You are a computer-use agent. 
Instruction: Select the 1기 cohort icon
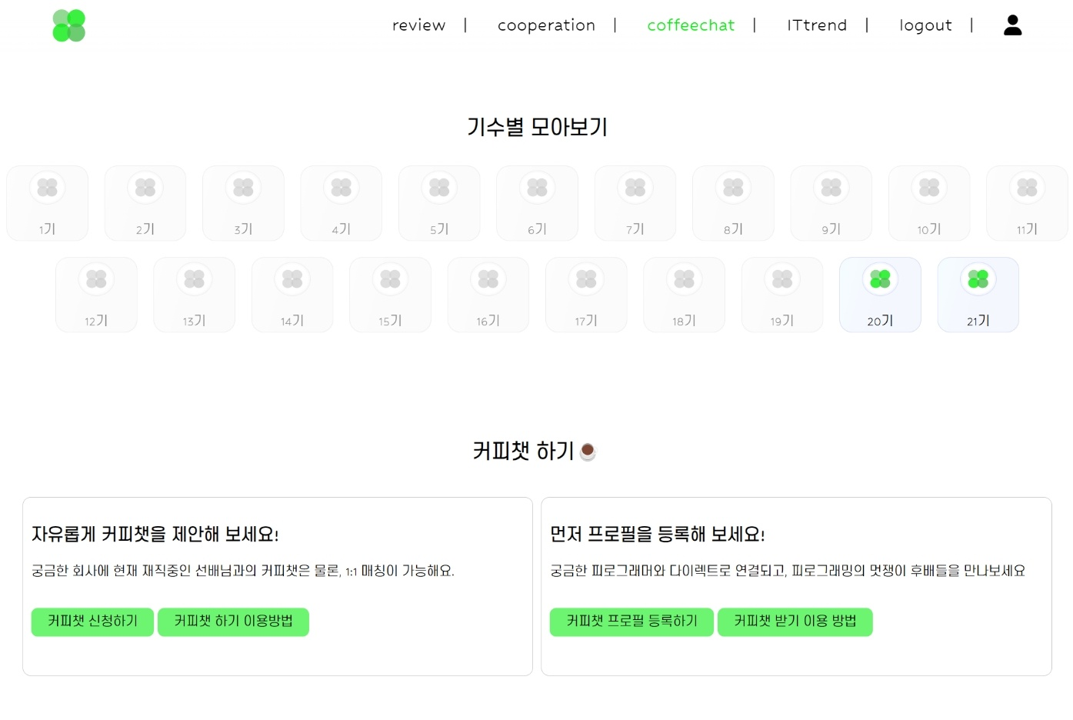pos(47,202)
